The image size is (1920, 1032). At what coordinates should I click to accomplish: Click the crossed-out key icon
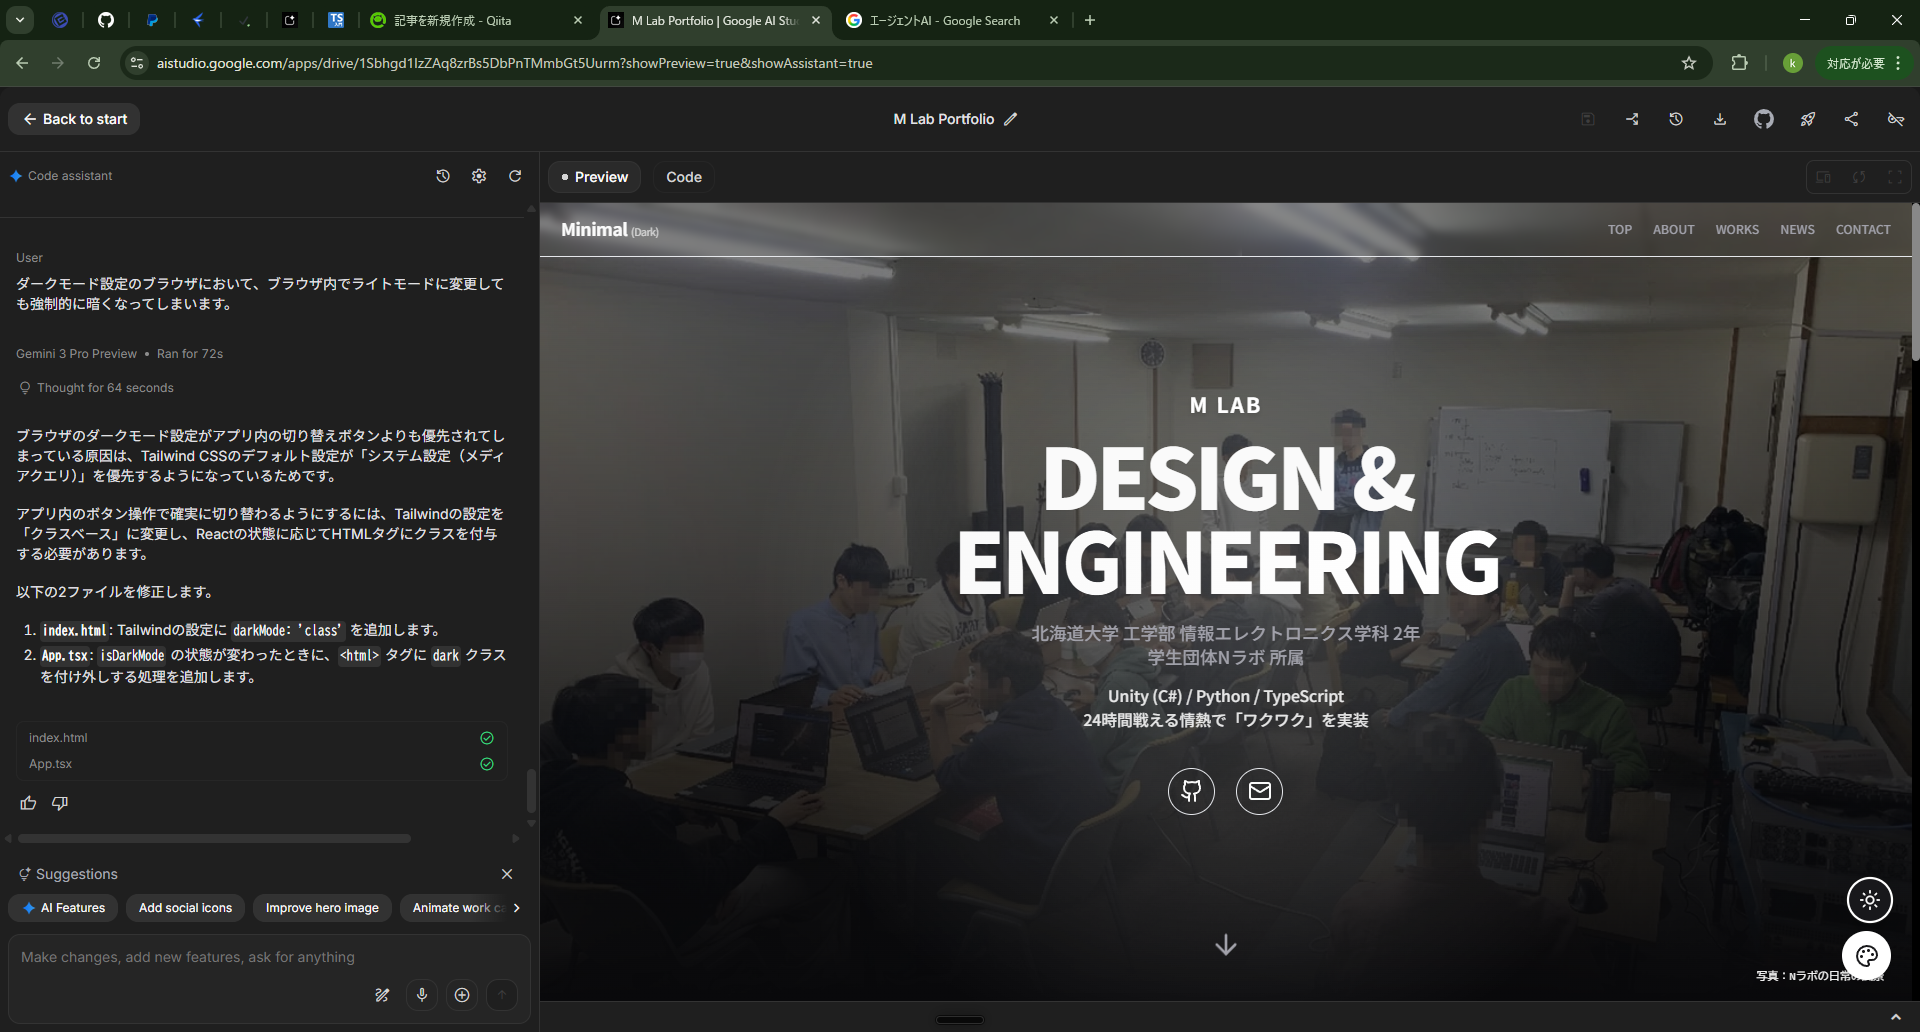click(1896, 119)
